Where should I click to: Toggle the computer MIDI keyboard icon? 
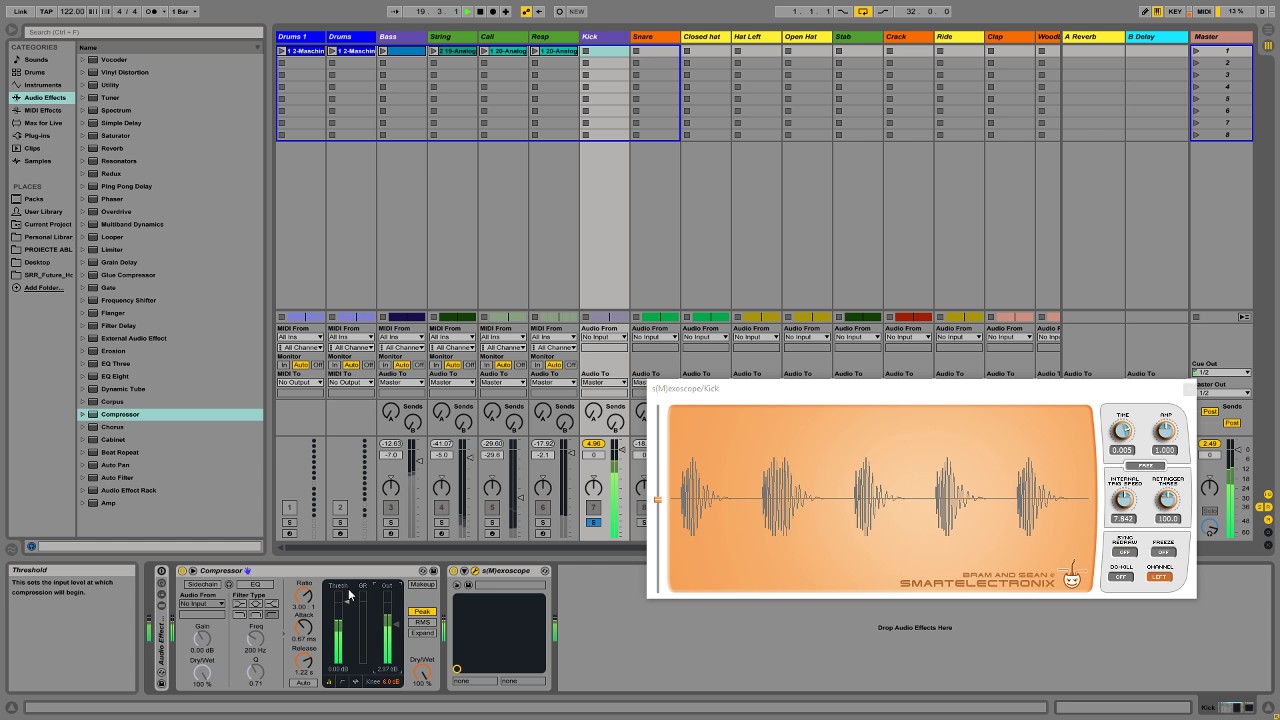(1158, 11)
